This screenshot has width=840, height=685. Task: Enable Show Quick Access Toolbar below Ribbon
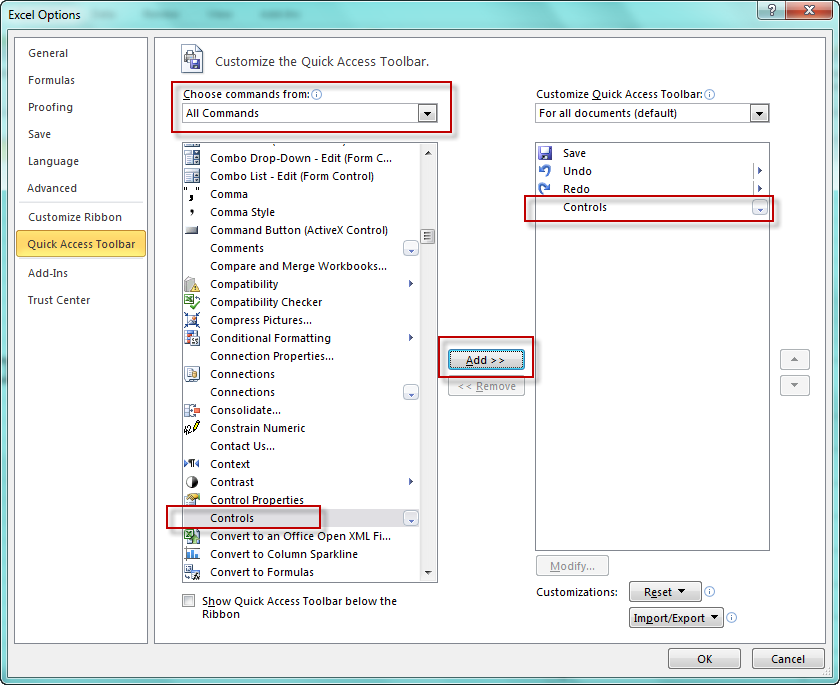coord(189,600)
